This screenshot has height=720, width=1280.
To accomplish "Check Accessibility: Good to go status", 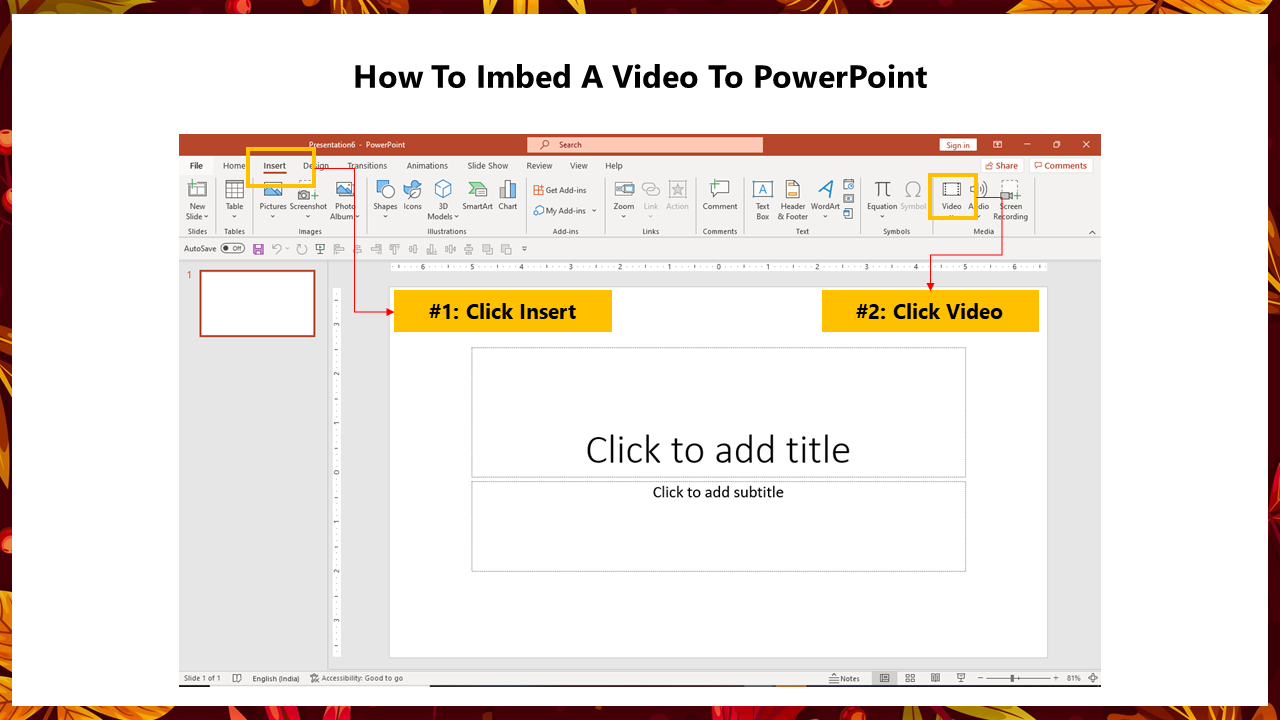I will pos(357,678).
